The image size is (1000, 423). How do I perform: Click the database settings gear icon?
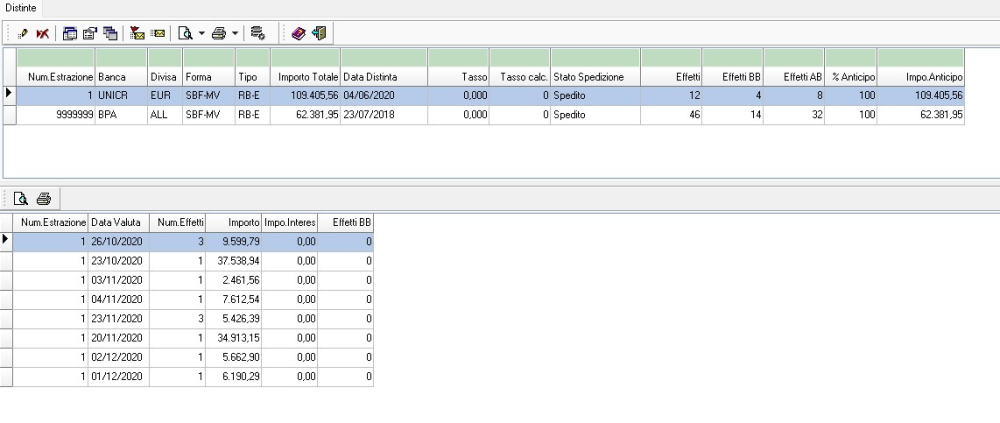click(257, 33)
